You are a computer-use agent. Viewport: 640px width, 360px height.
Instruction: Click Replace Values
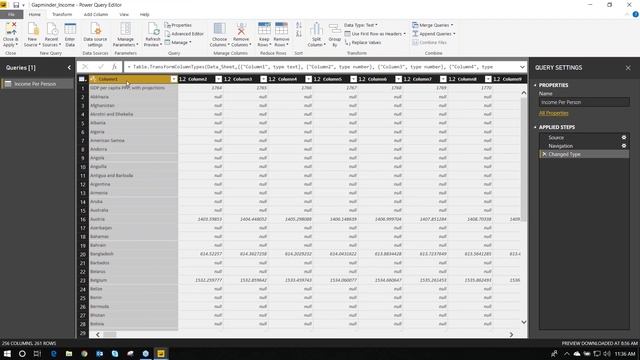363,42
